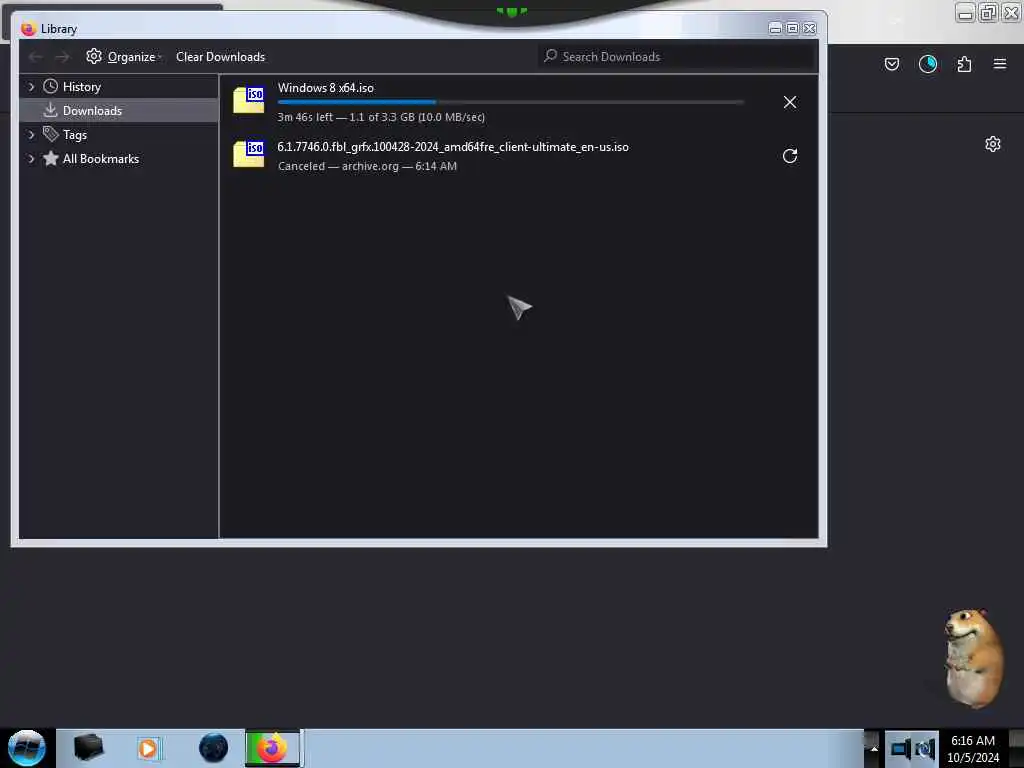Expand the Tags tree node

coord(31,135)
